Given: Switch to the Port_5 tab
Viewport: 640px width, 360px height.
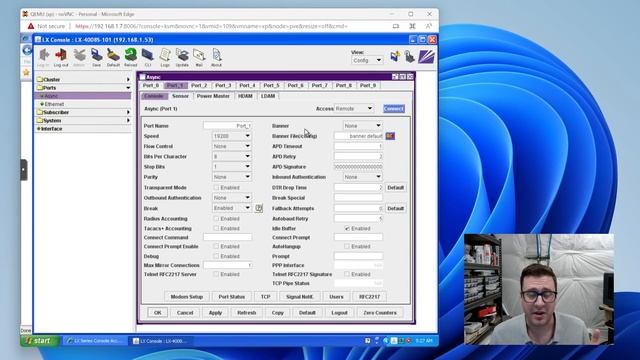Looking at the screenshot, I should [x=271, y=85].
